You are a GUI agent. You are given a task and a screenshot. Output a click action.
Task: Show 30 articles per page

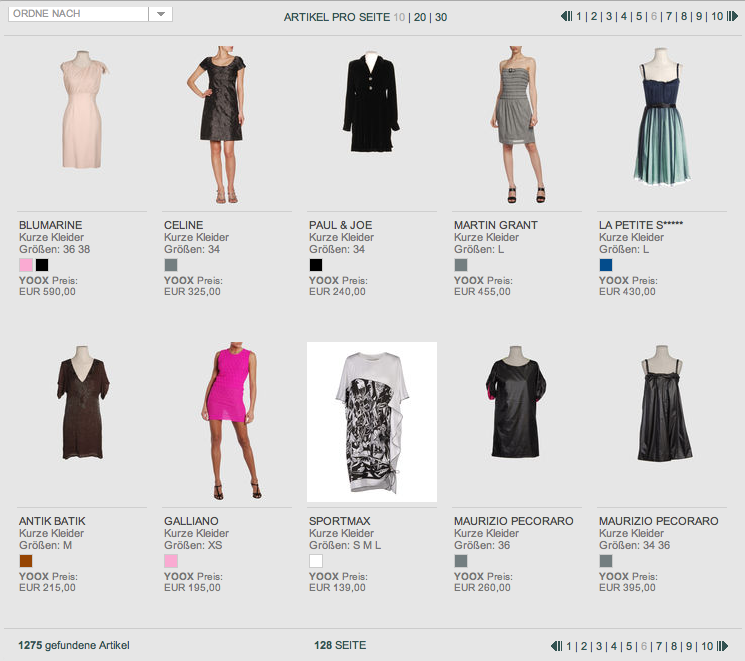point(441,17)
